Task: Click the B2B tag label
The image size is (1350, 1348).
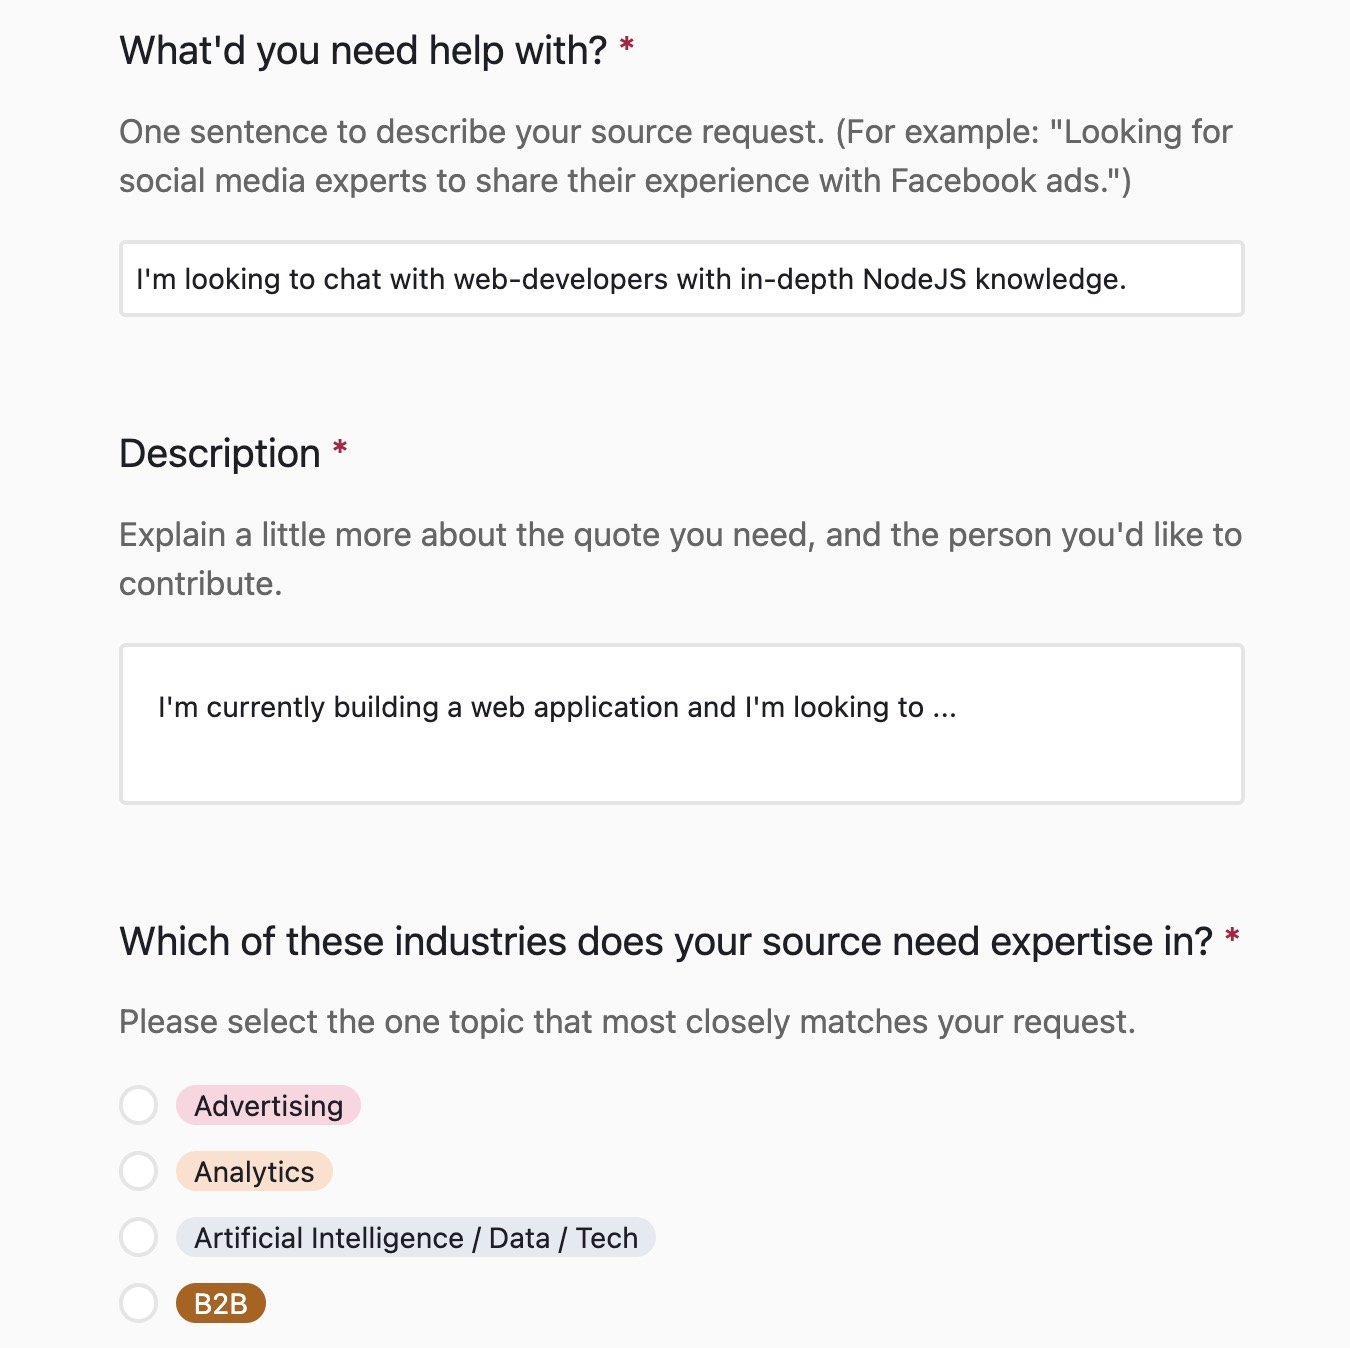Action: (221, 1303)
